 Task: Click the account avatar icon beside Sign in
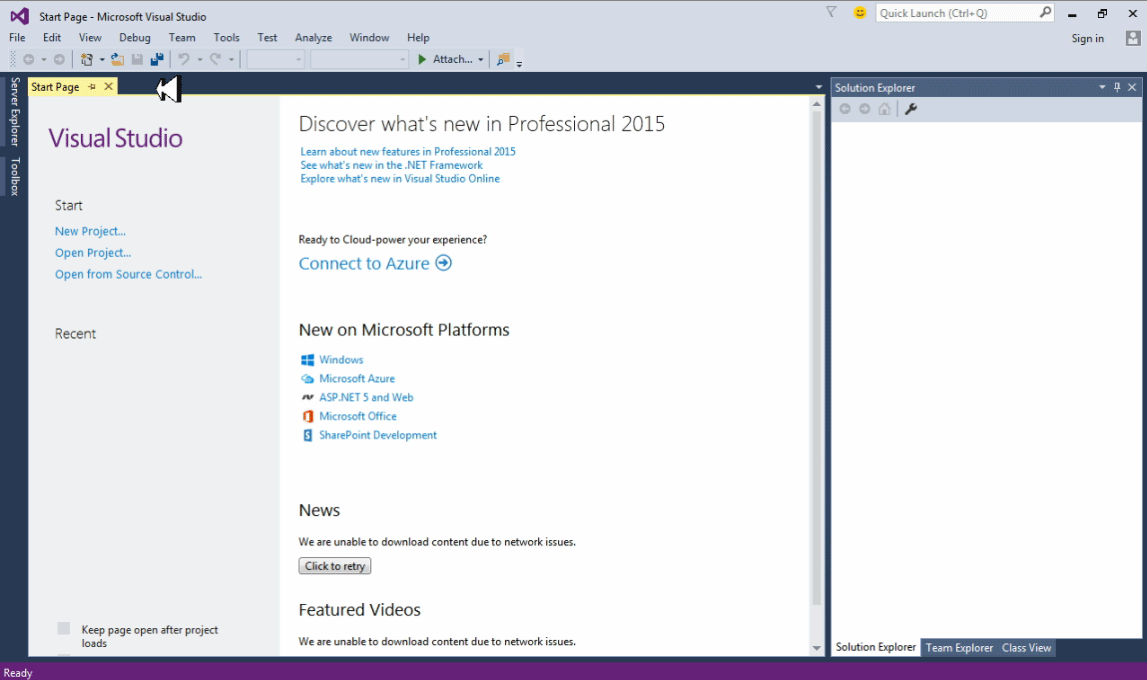(x=1132, y=38)
